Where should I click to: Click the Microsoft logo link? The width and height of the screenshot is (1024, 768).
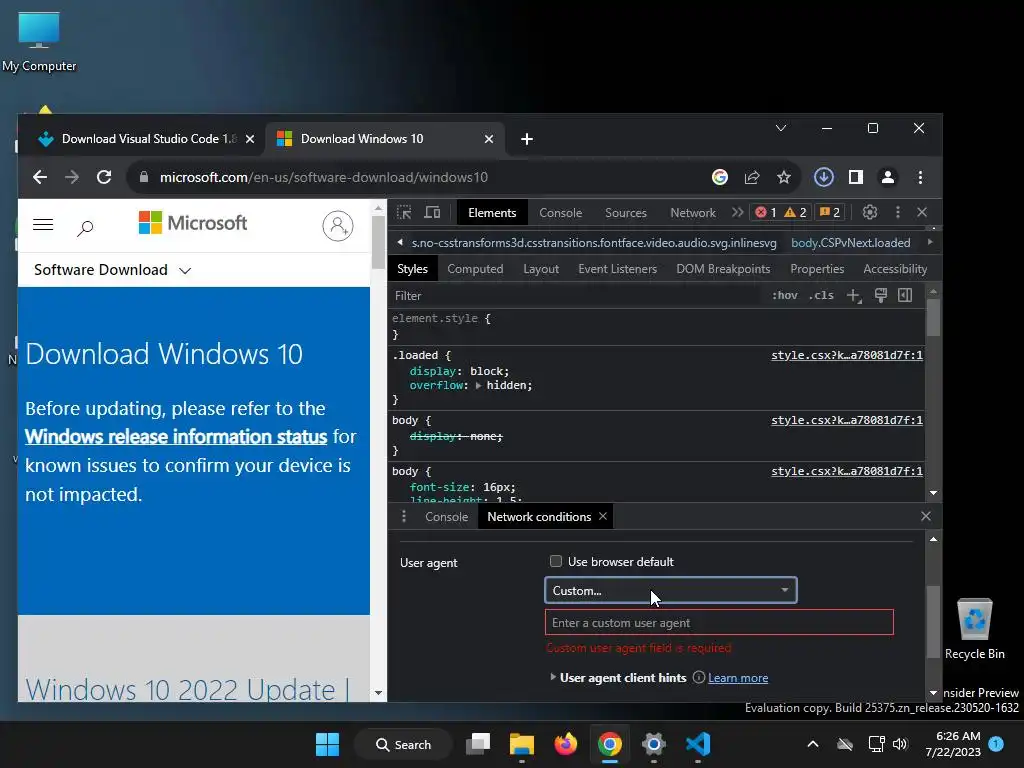pos(193,223)
